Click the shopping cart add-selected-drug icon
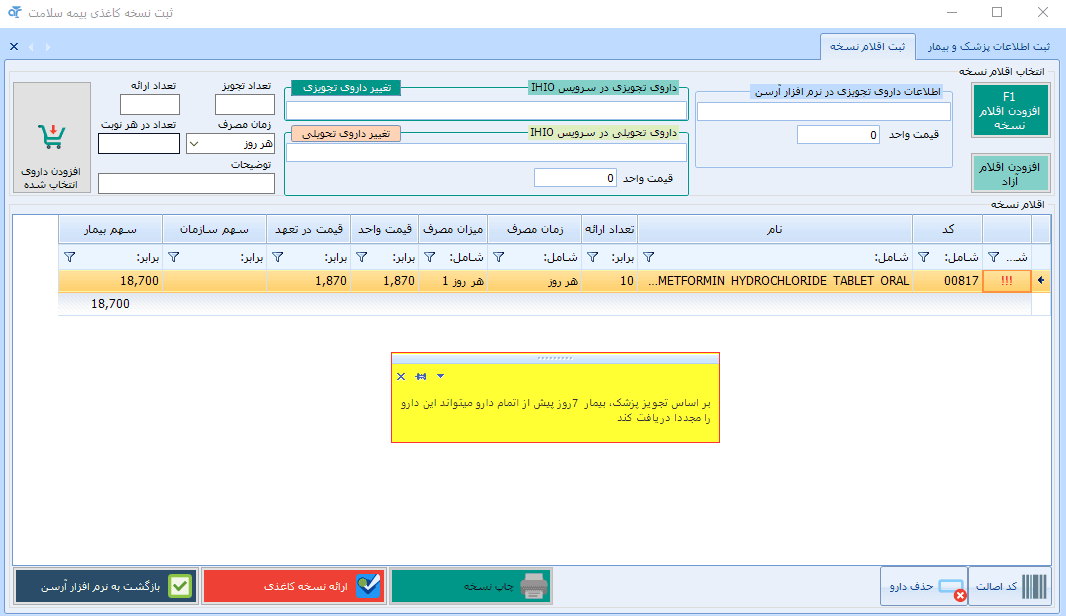This screenshot has width=1066, height=616. [x=52, y=137]
